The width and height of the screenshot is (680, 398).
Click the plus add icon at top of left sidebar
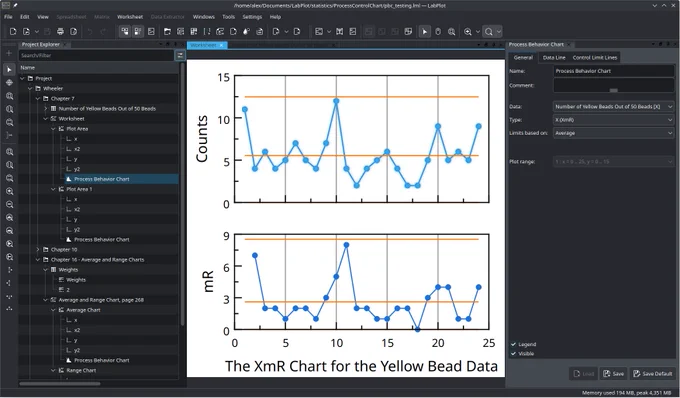click(x=9, y=53)
